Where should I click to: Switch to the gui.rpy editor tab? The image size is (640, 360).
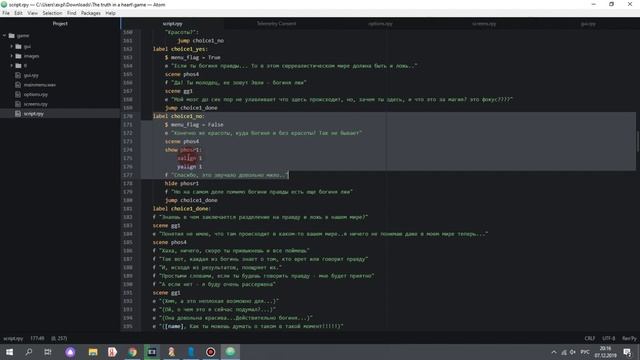588,24
